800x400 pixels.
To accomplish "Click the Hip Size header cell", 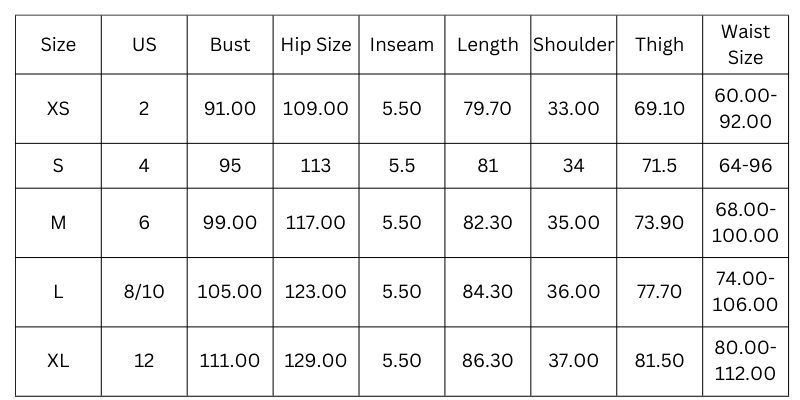I will point(316,45).
